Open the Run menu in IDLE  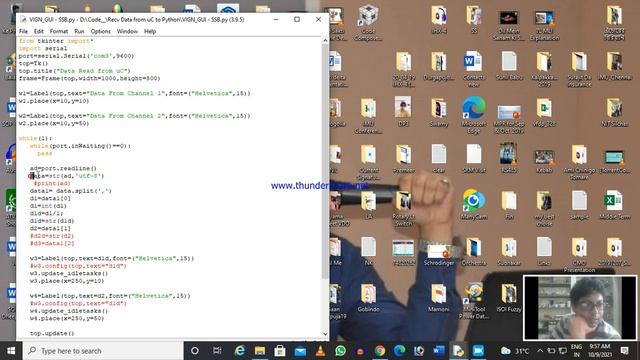[x=79, y=31]
